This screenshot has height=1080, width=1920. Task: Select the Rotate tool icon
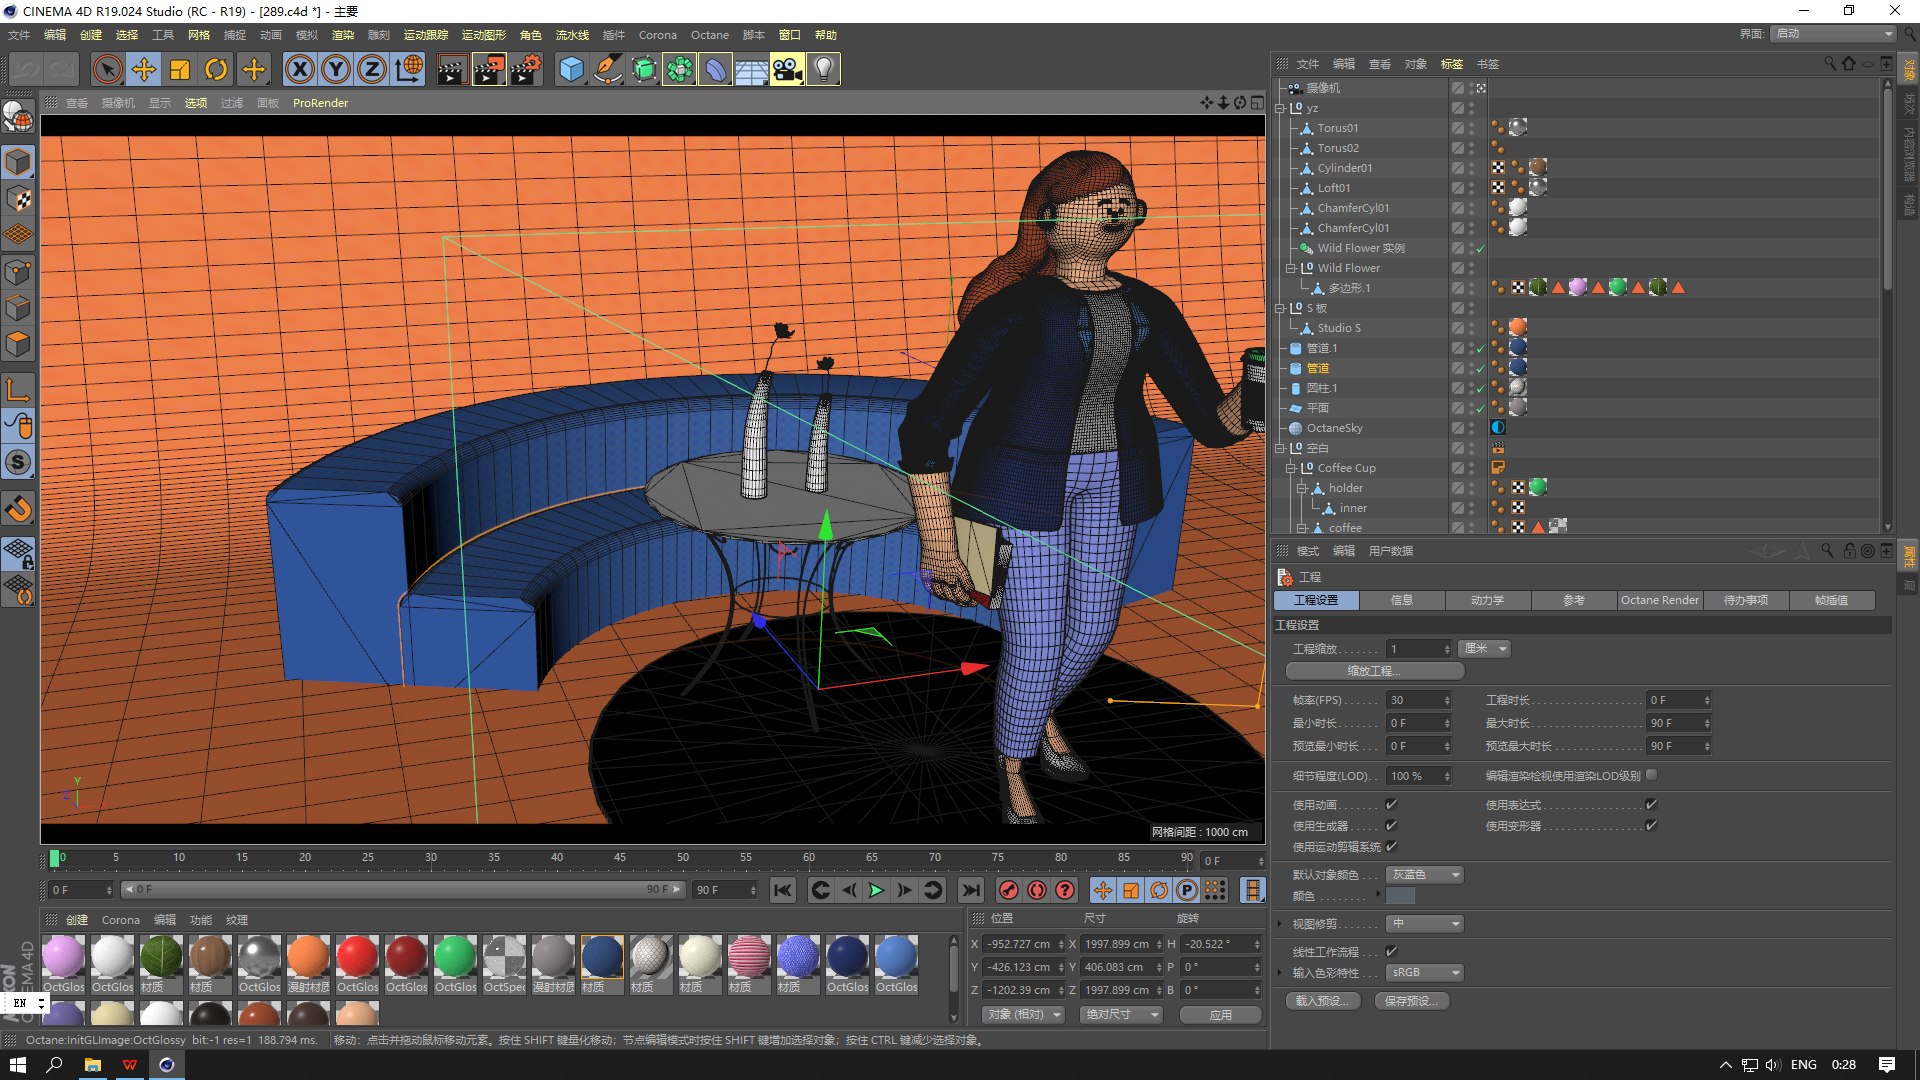pos(216,69)
